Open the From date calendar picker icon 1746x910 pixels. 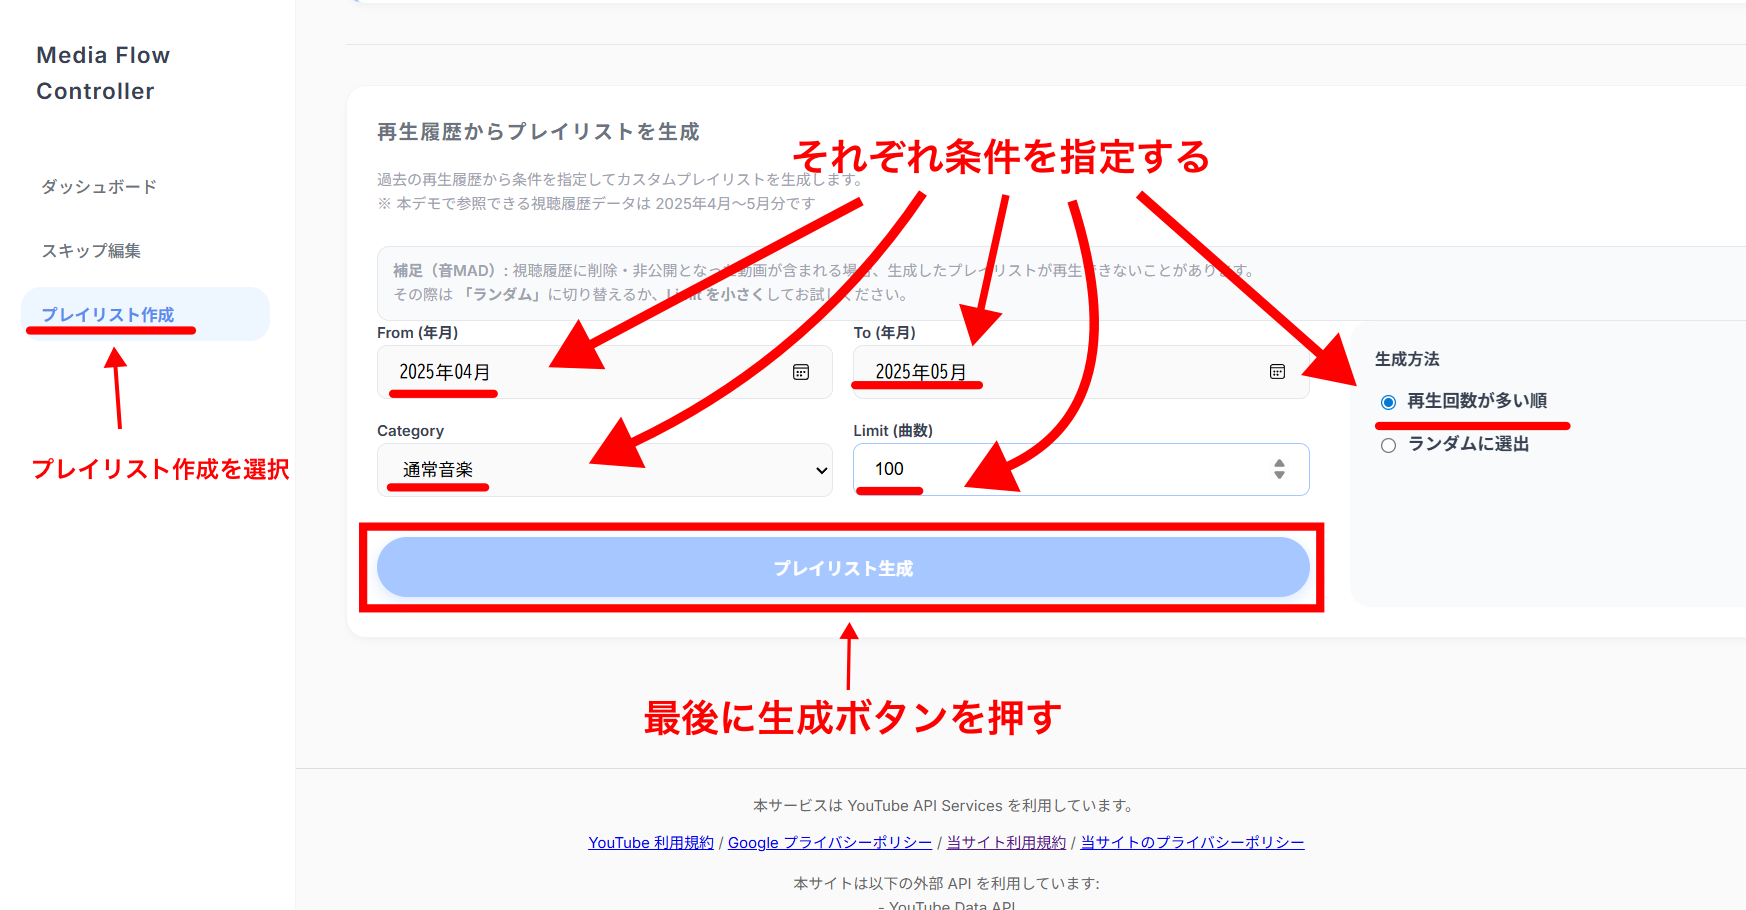pyautogui.click(x=800, y=371)
